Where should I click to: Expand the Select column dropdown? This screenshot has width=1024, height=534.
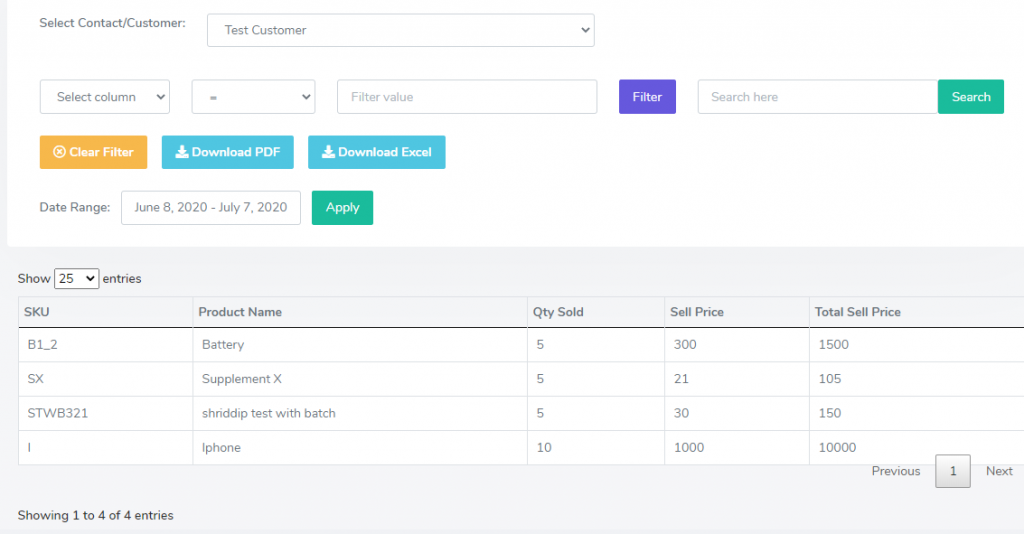(x=105, y=97)
